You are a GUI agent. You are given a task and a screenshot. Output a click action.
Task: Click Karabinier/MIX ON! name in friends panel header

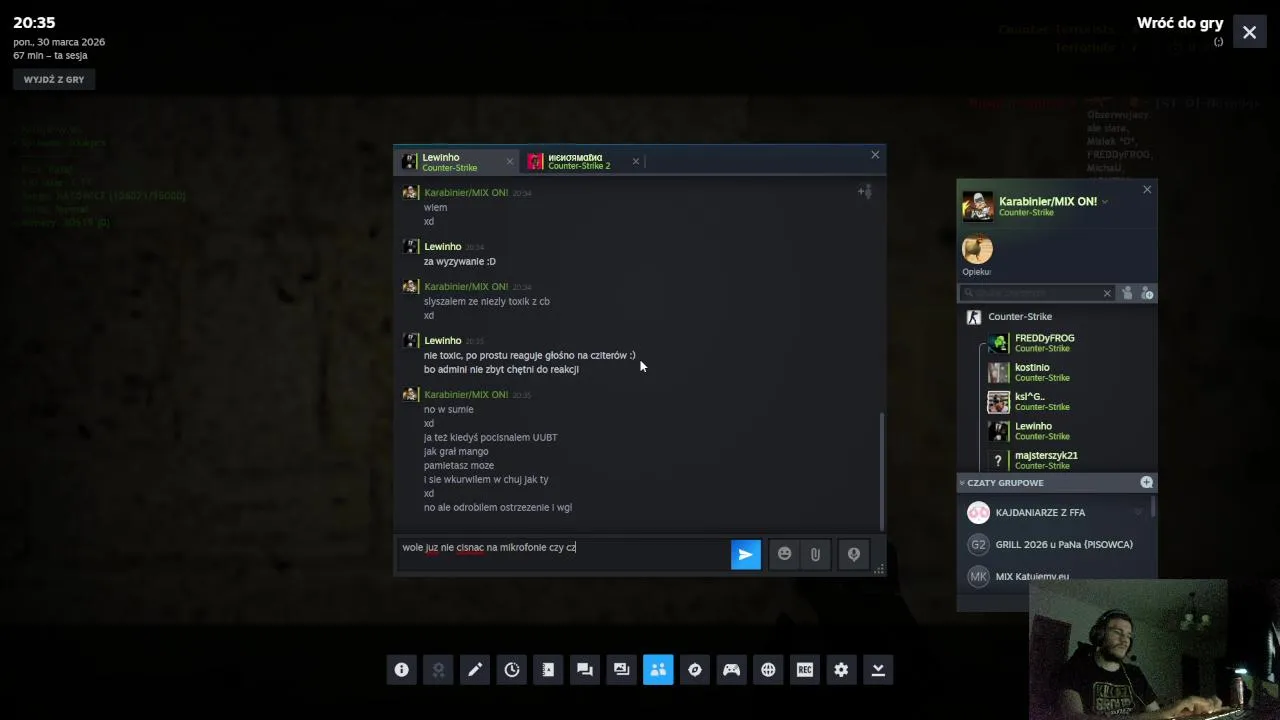(x=1047, y=201)
